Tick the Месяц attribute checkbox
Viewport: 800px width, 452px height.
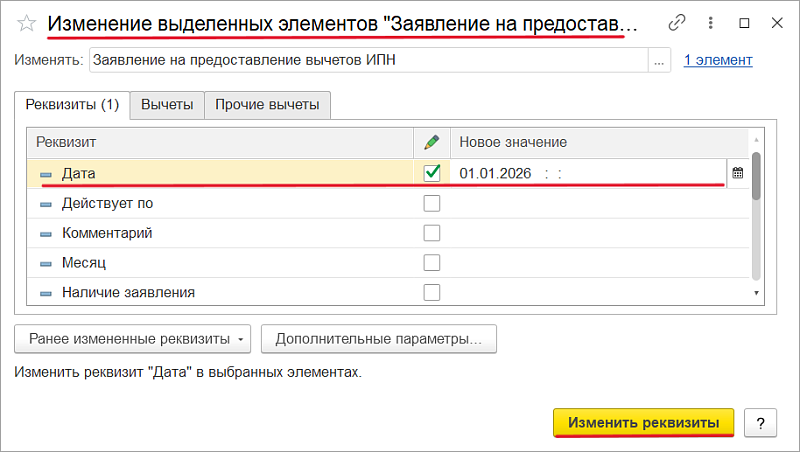point(432,263)
